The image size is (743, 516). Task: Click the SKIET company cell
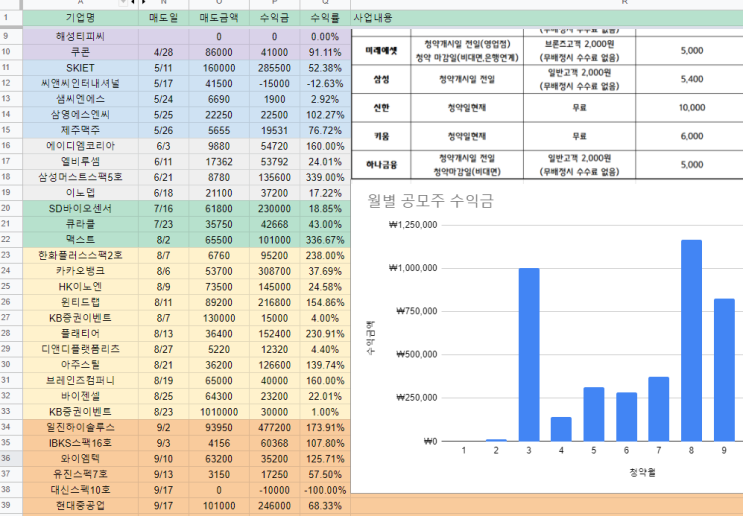coord(81,68)
